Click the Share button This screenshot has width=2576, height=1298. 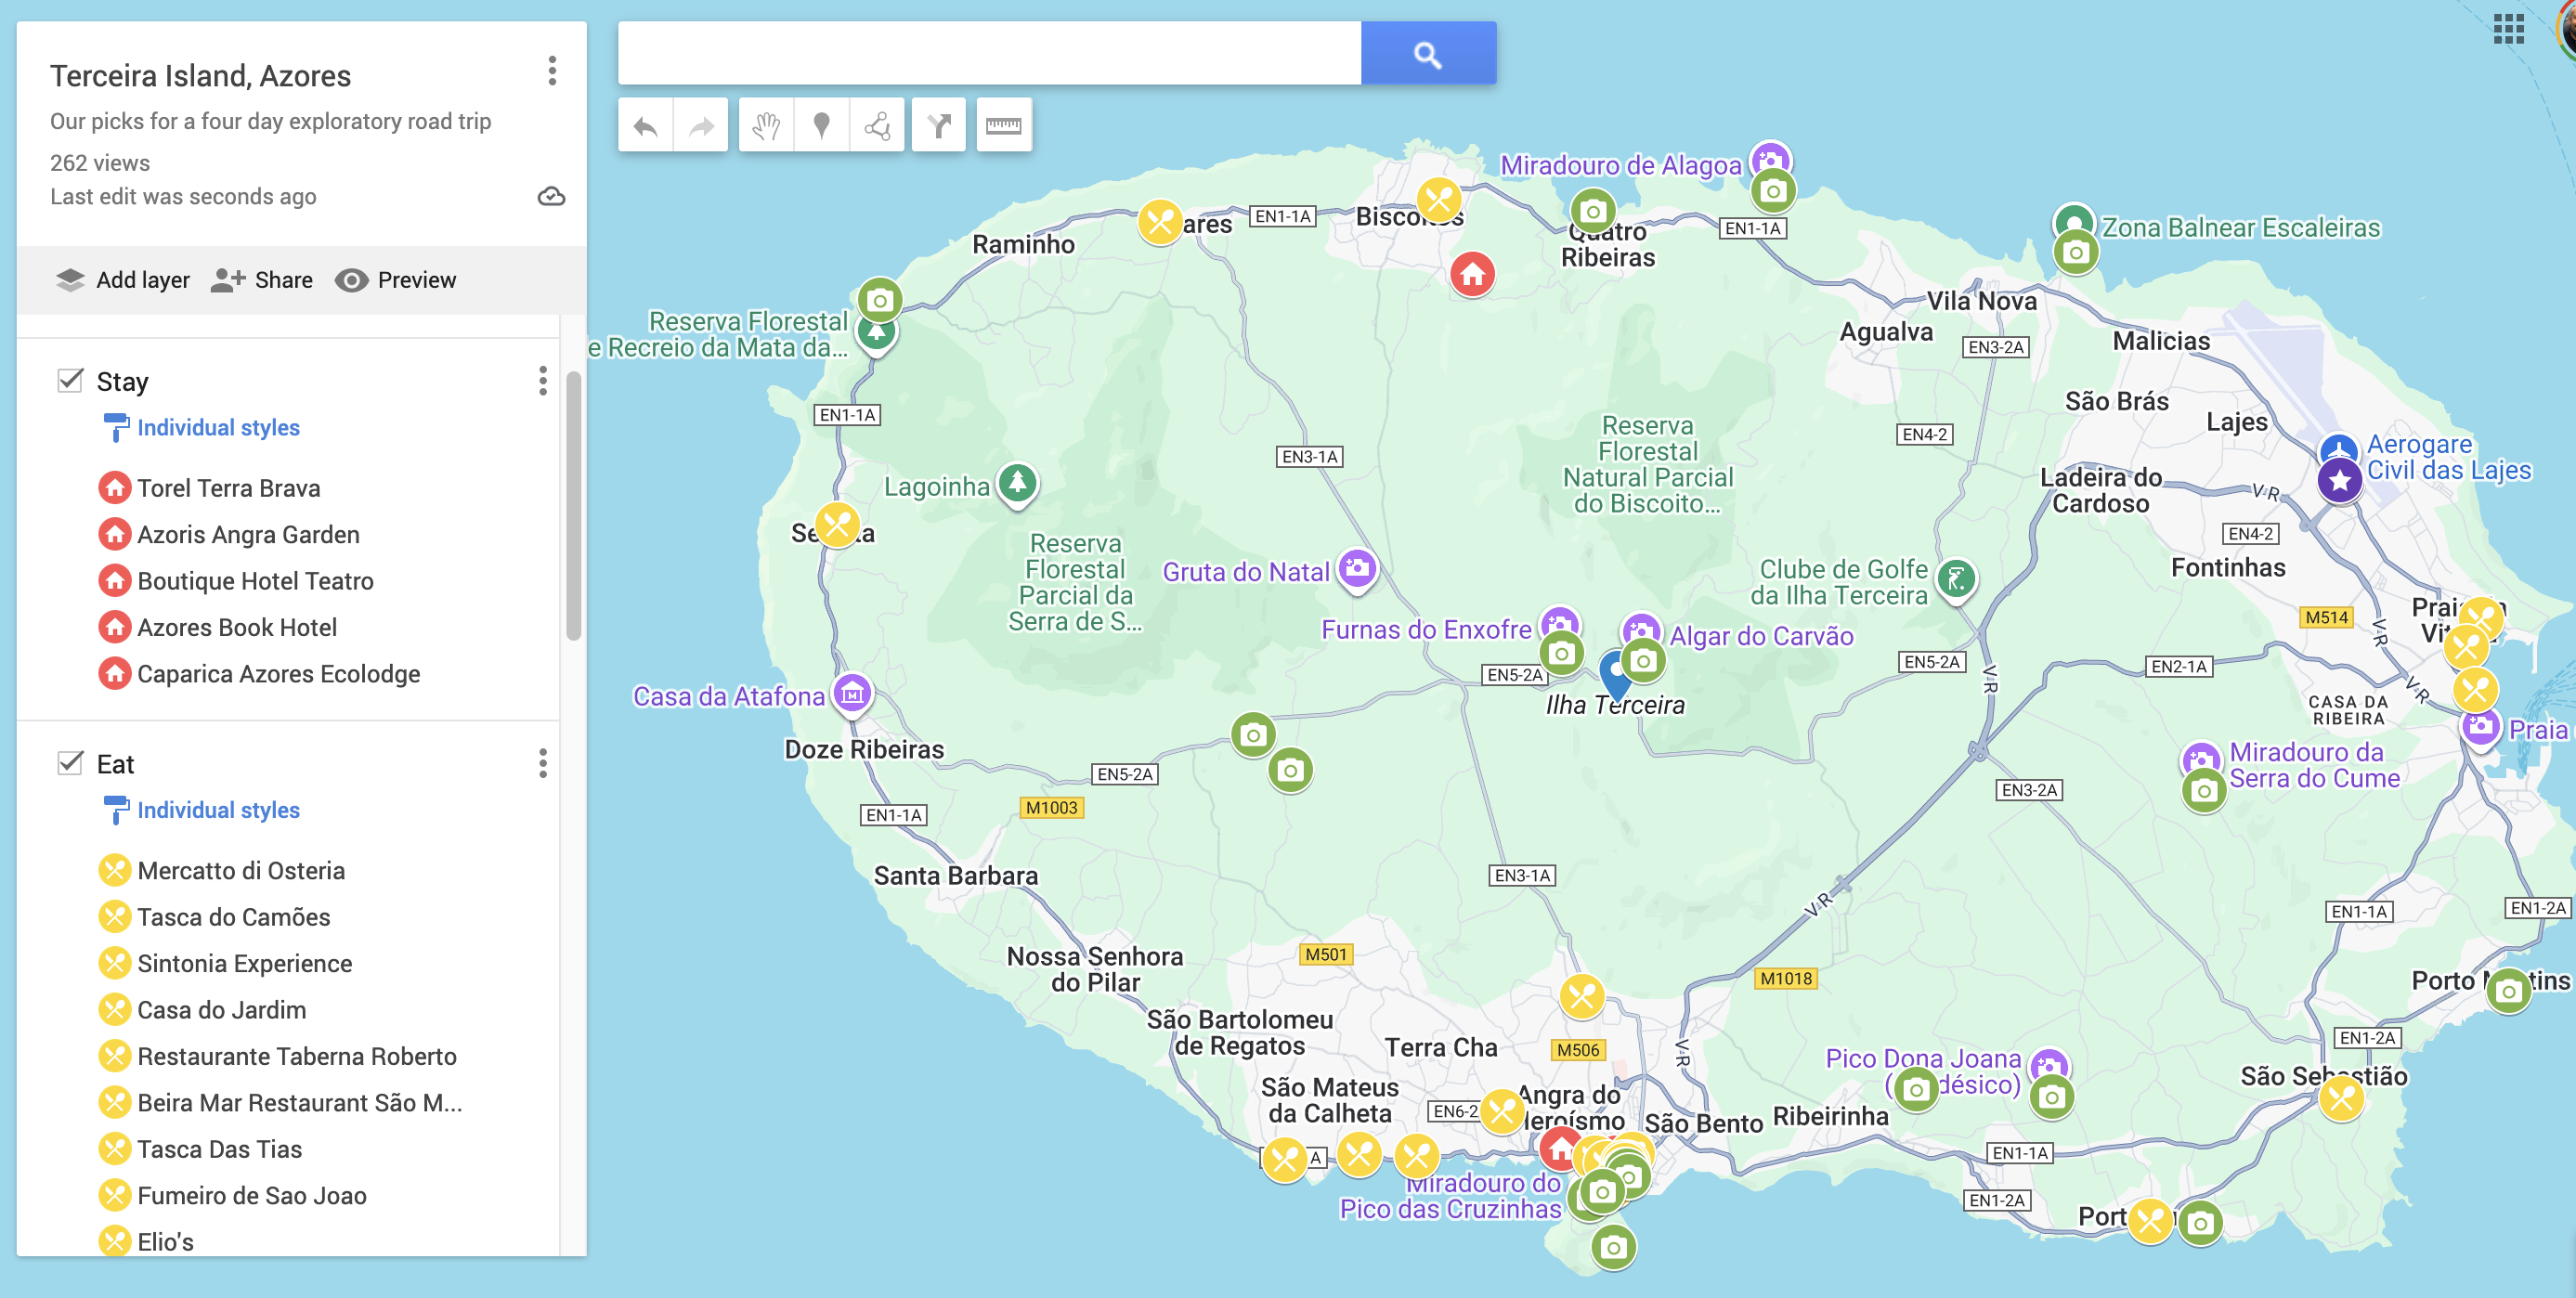pyautogui.click(x=262, y=280)
